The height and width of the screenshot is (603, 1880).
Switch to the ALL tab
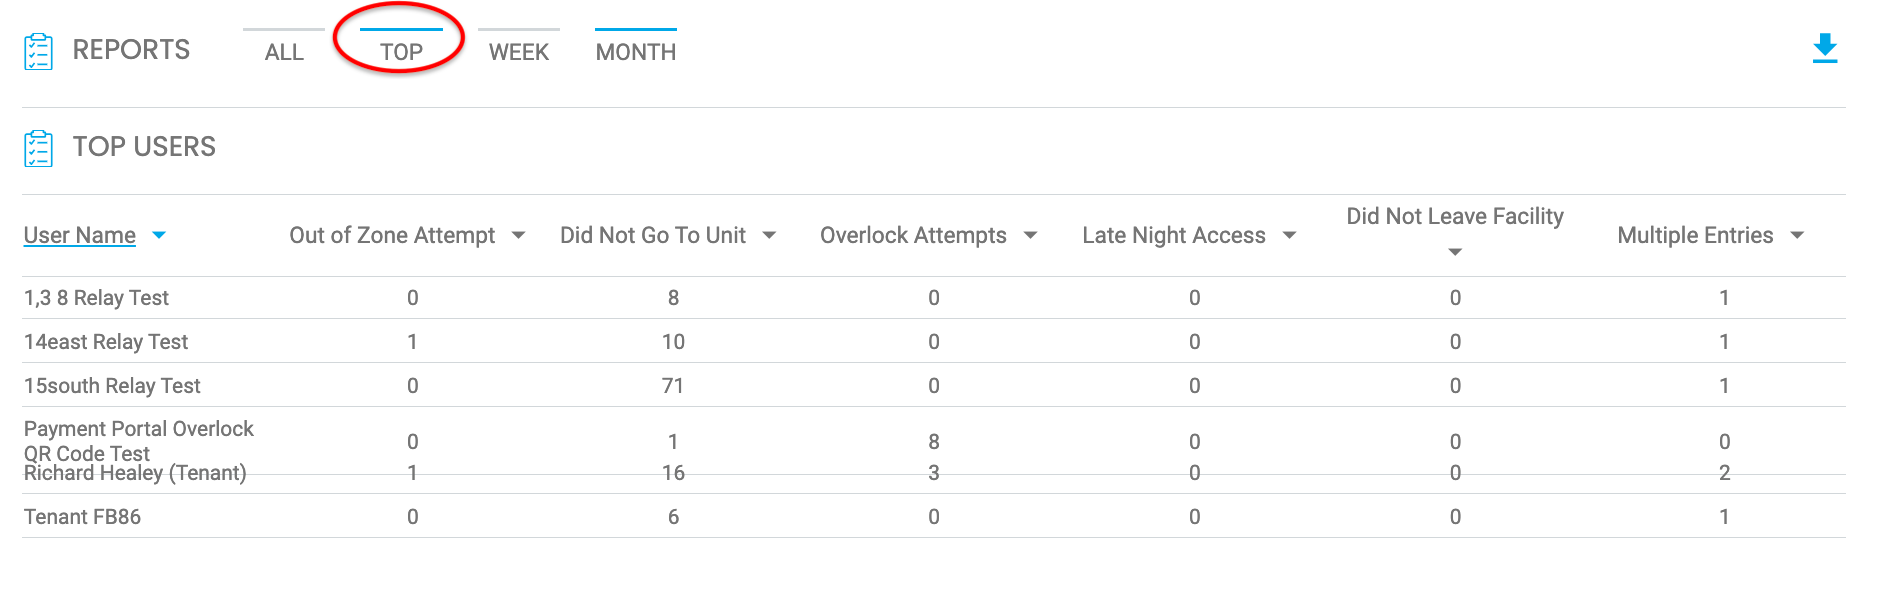(283, 51)
